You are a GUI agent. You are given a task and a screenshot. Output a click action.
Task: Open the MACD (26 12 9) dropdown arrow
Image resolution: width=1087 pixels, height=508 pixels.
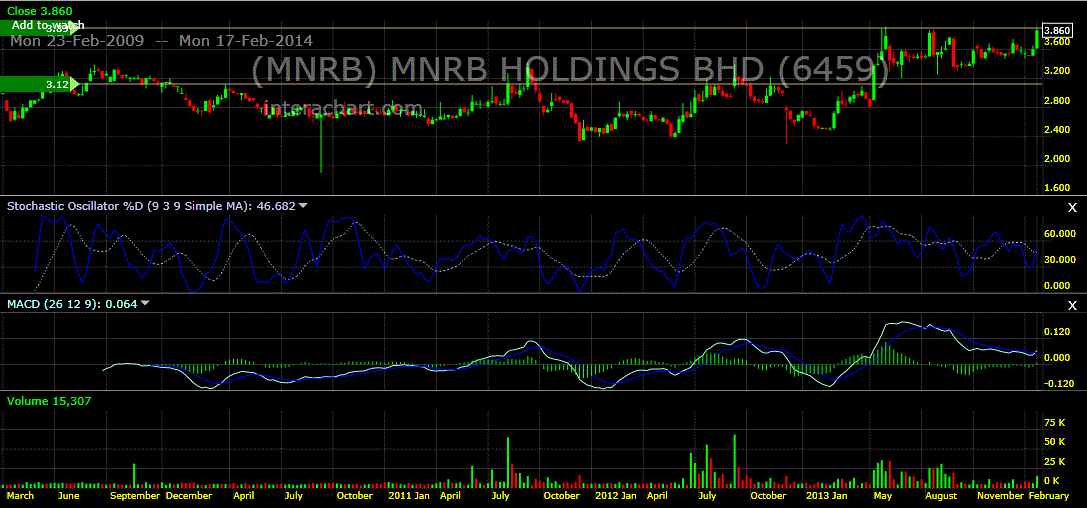(145, 304)
